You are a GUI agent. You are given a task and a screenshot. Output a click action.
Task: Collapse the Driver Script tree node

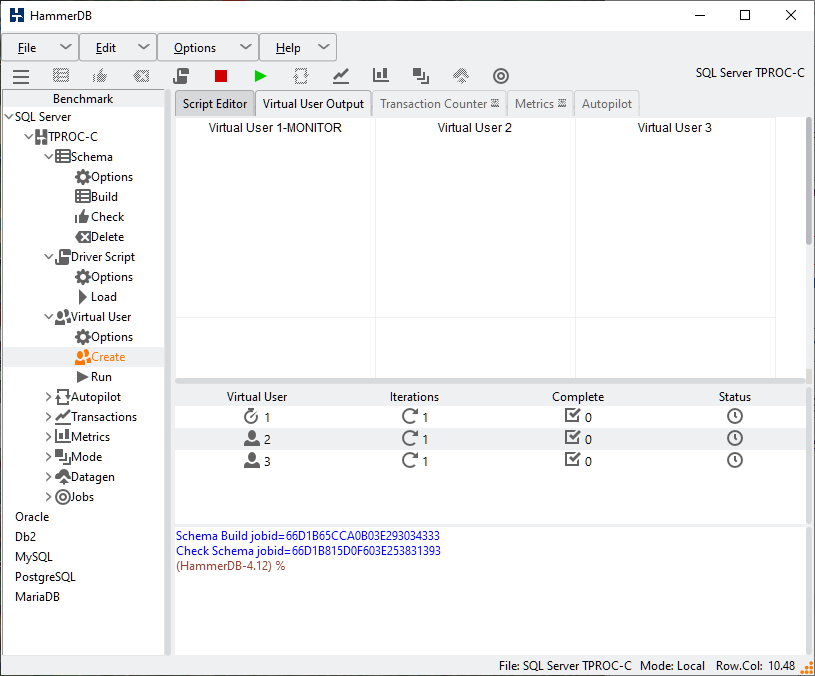click(48, 257)
